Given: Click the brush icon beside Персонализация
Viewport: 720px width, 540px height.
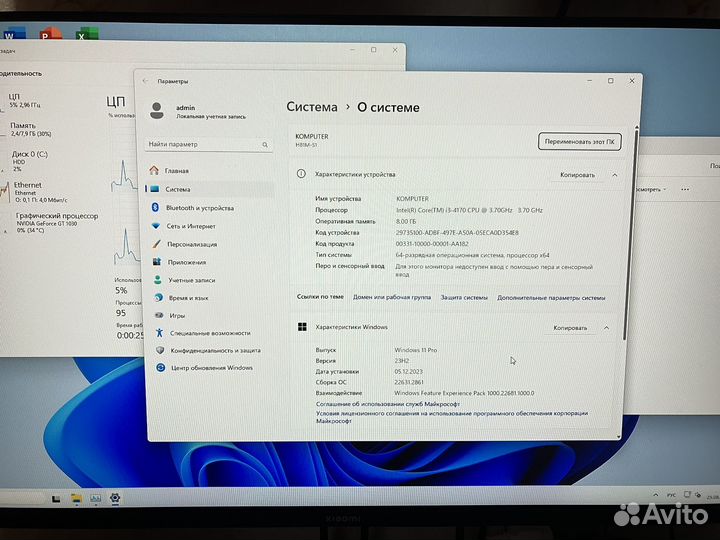Looking at the screenshot, I should (x=157, y=244).
